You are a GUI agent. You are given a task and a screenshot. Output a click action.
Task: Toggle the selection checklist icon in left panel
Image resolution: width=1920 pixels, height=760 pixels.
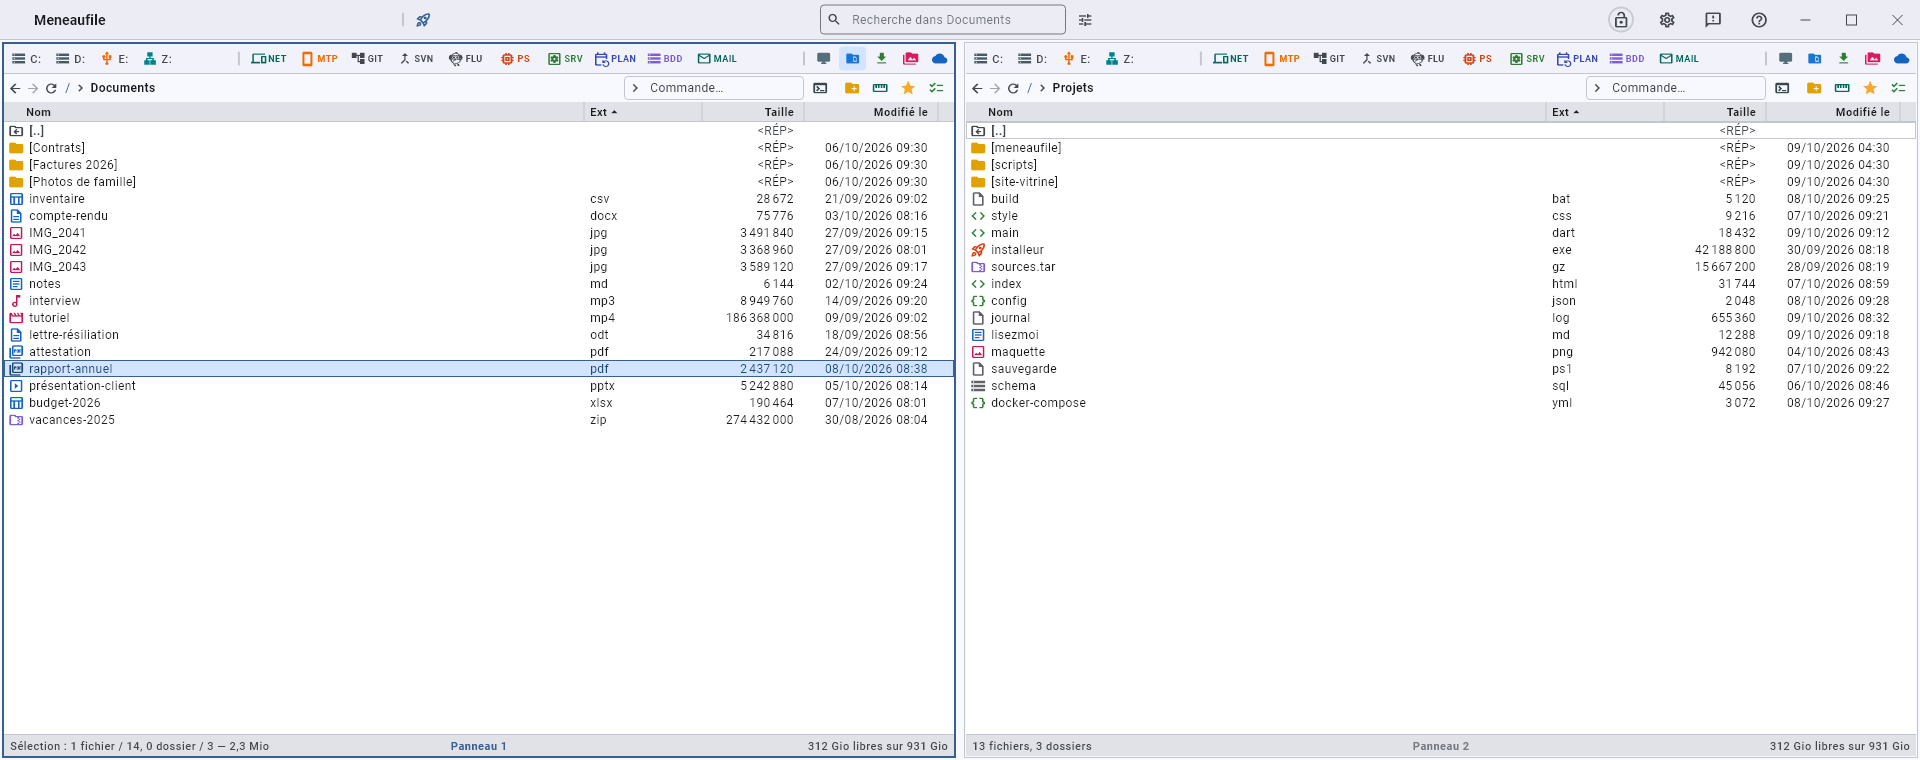937,88
